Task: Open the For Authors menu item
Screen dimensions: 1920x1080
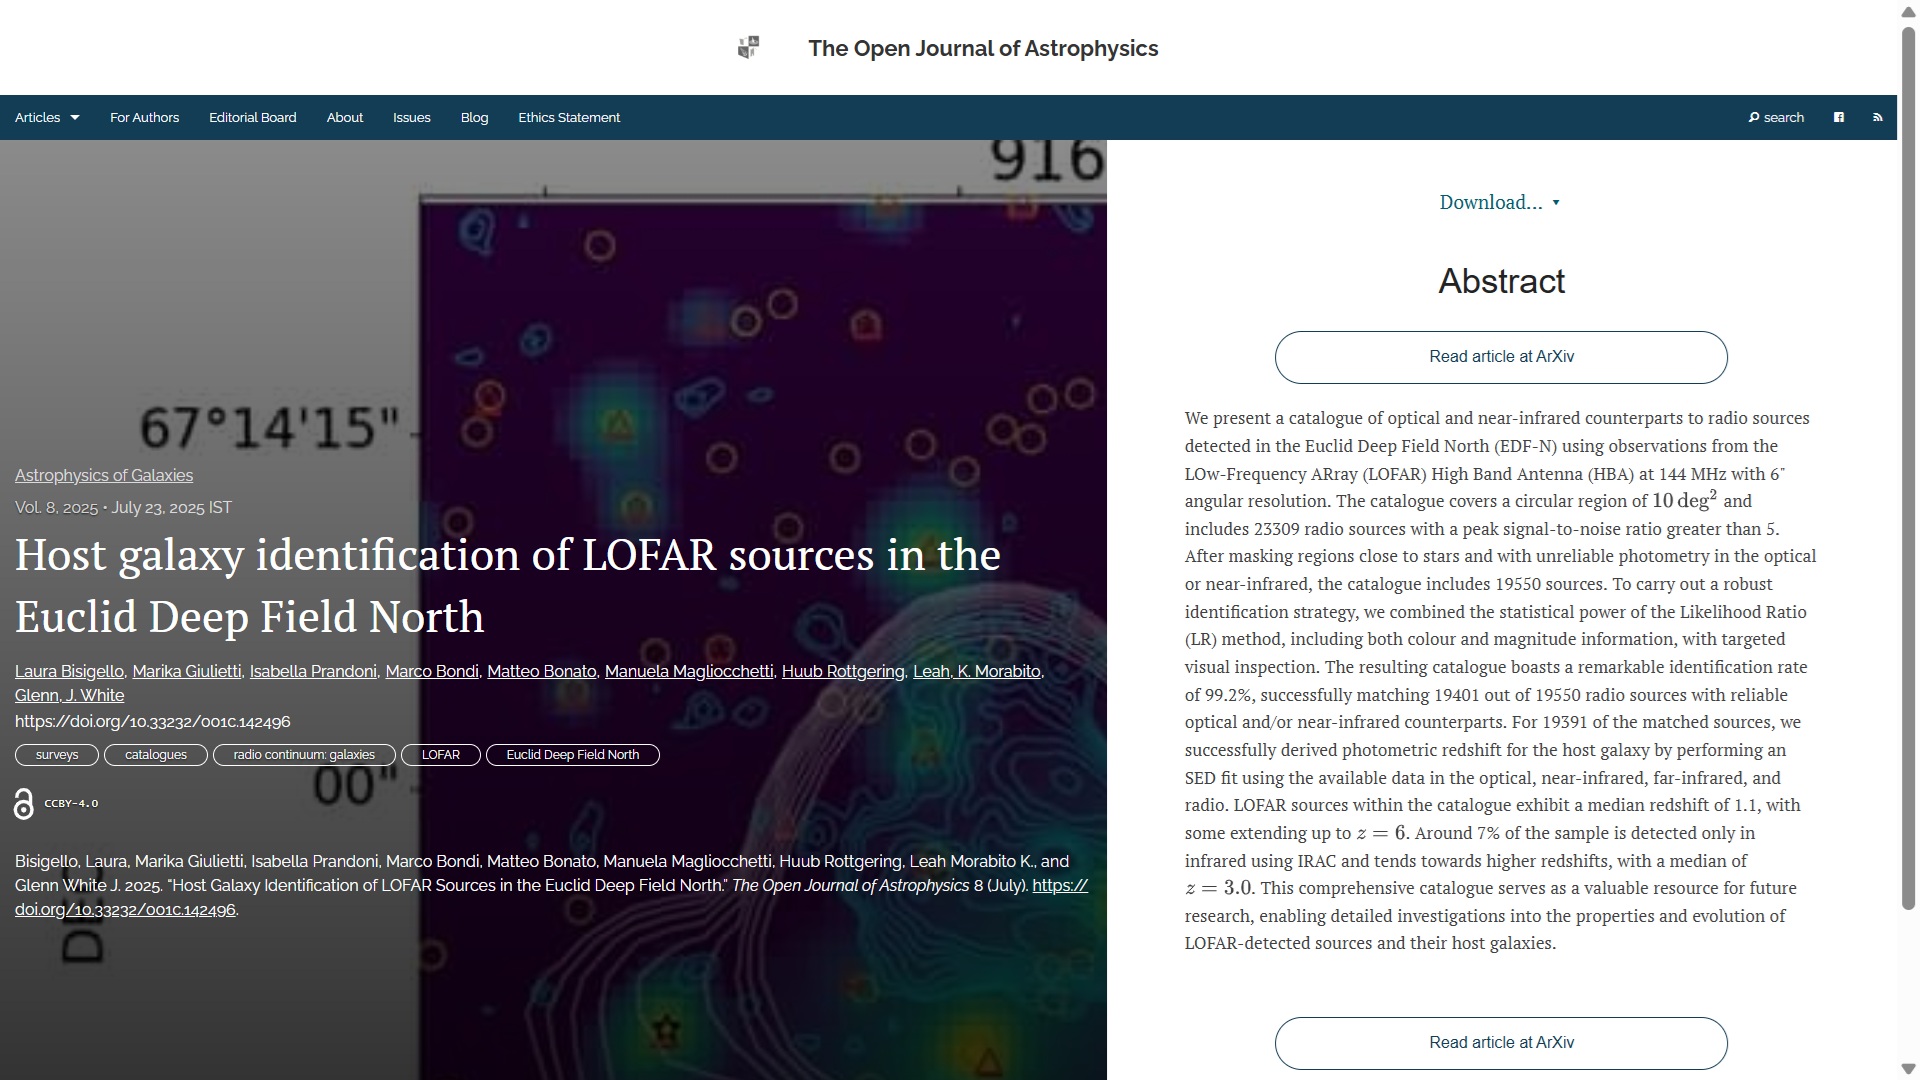Action: [x=144, y=118]
